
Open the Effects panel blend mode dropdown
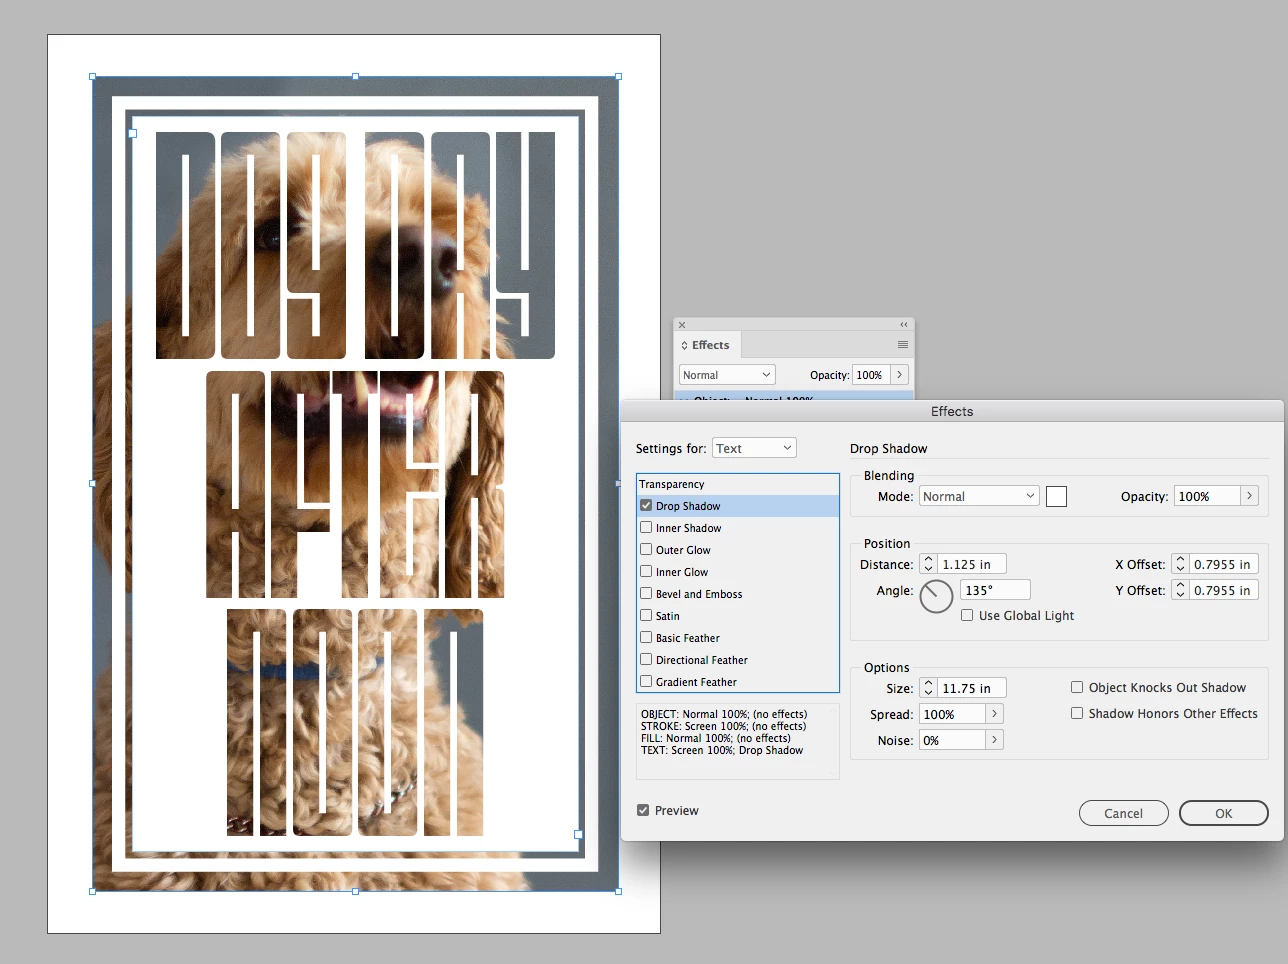727,375
